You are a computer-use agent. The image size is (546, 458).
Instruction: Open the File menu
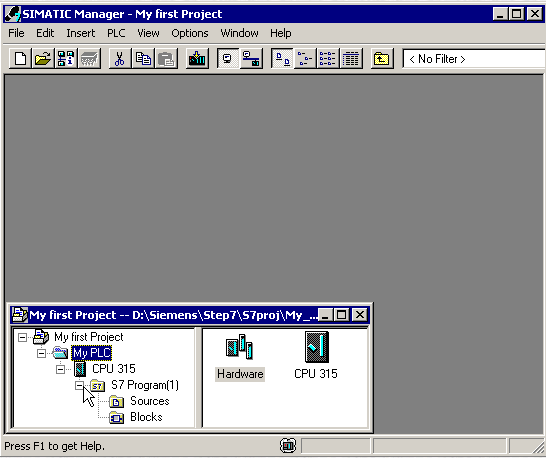16,33
